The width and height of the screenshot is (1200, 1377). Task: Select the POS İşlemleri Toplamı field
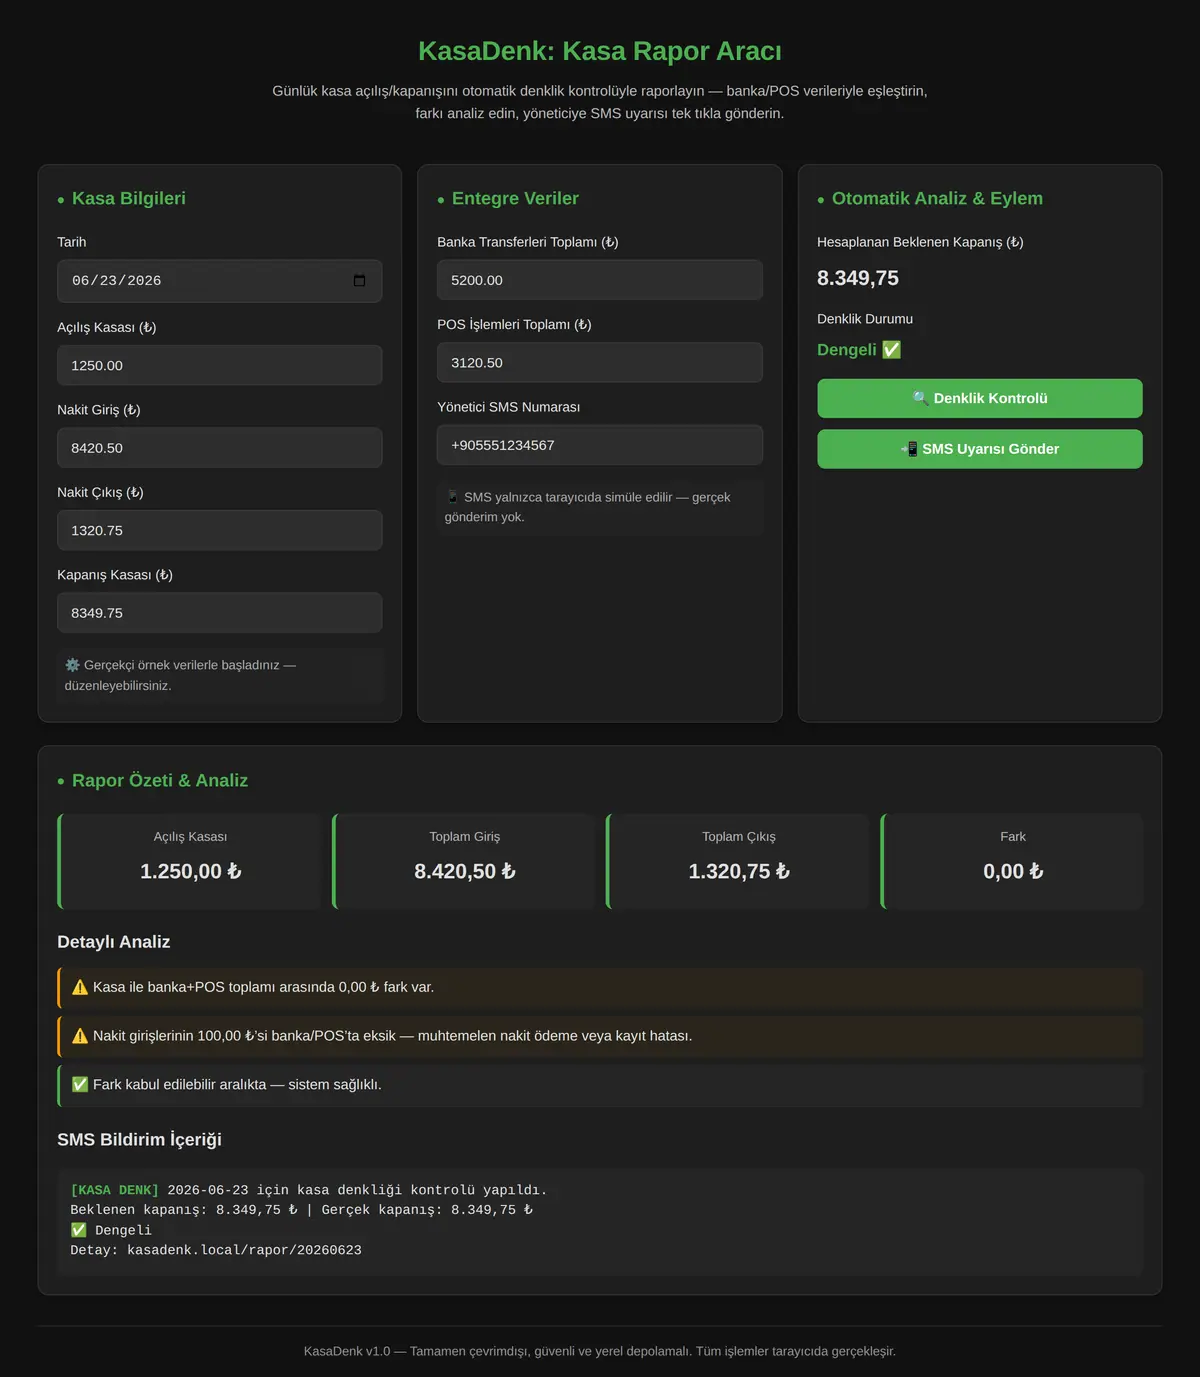click(600, 363)
